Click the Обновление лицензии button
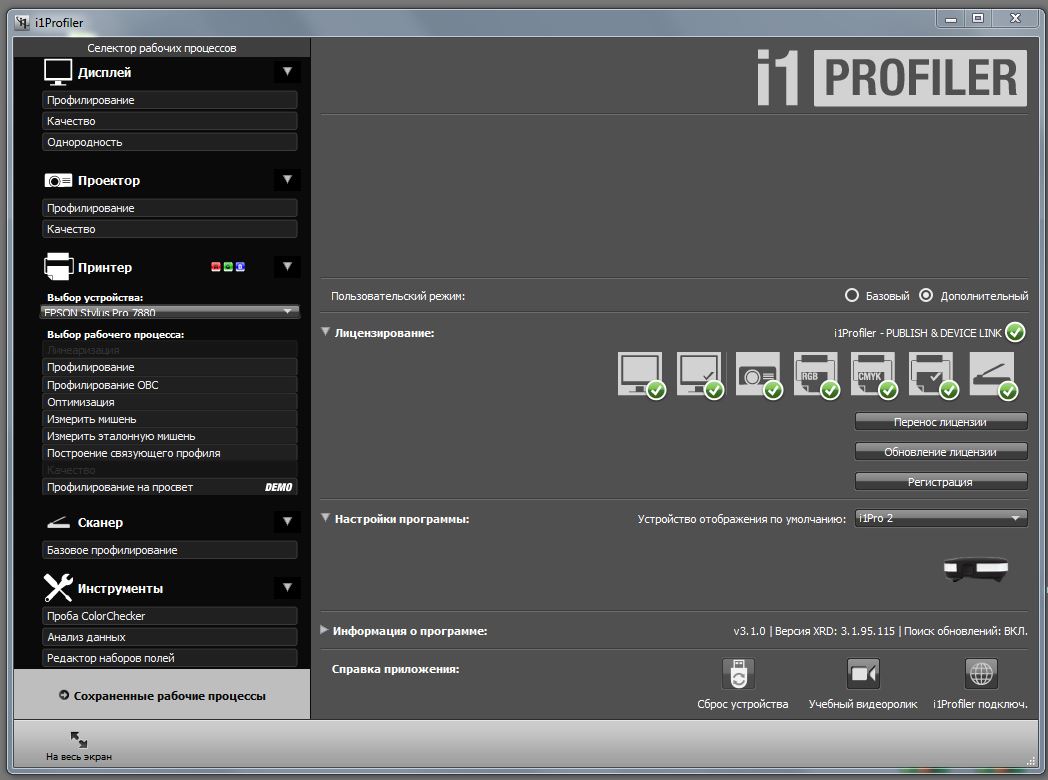 point(941,452)
